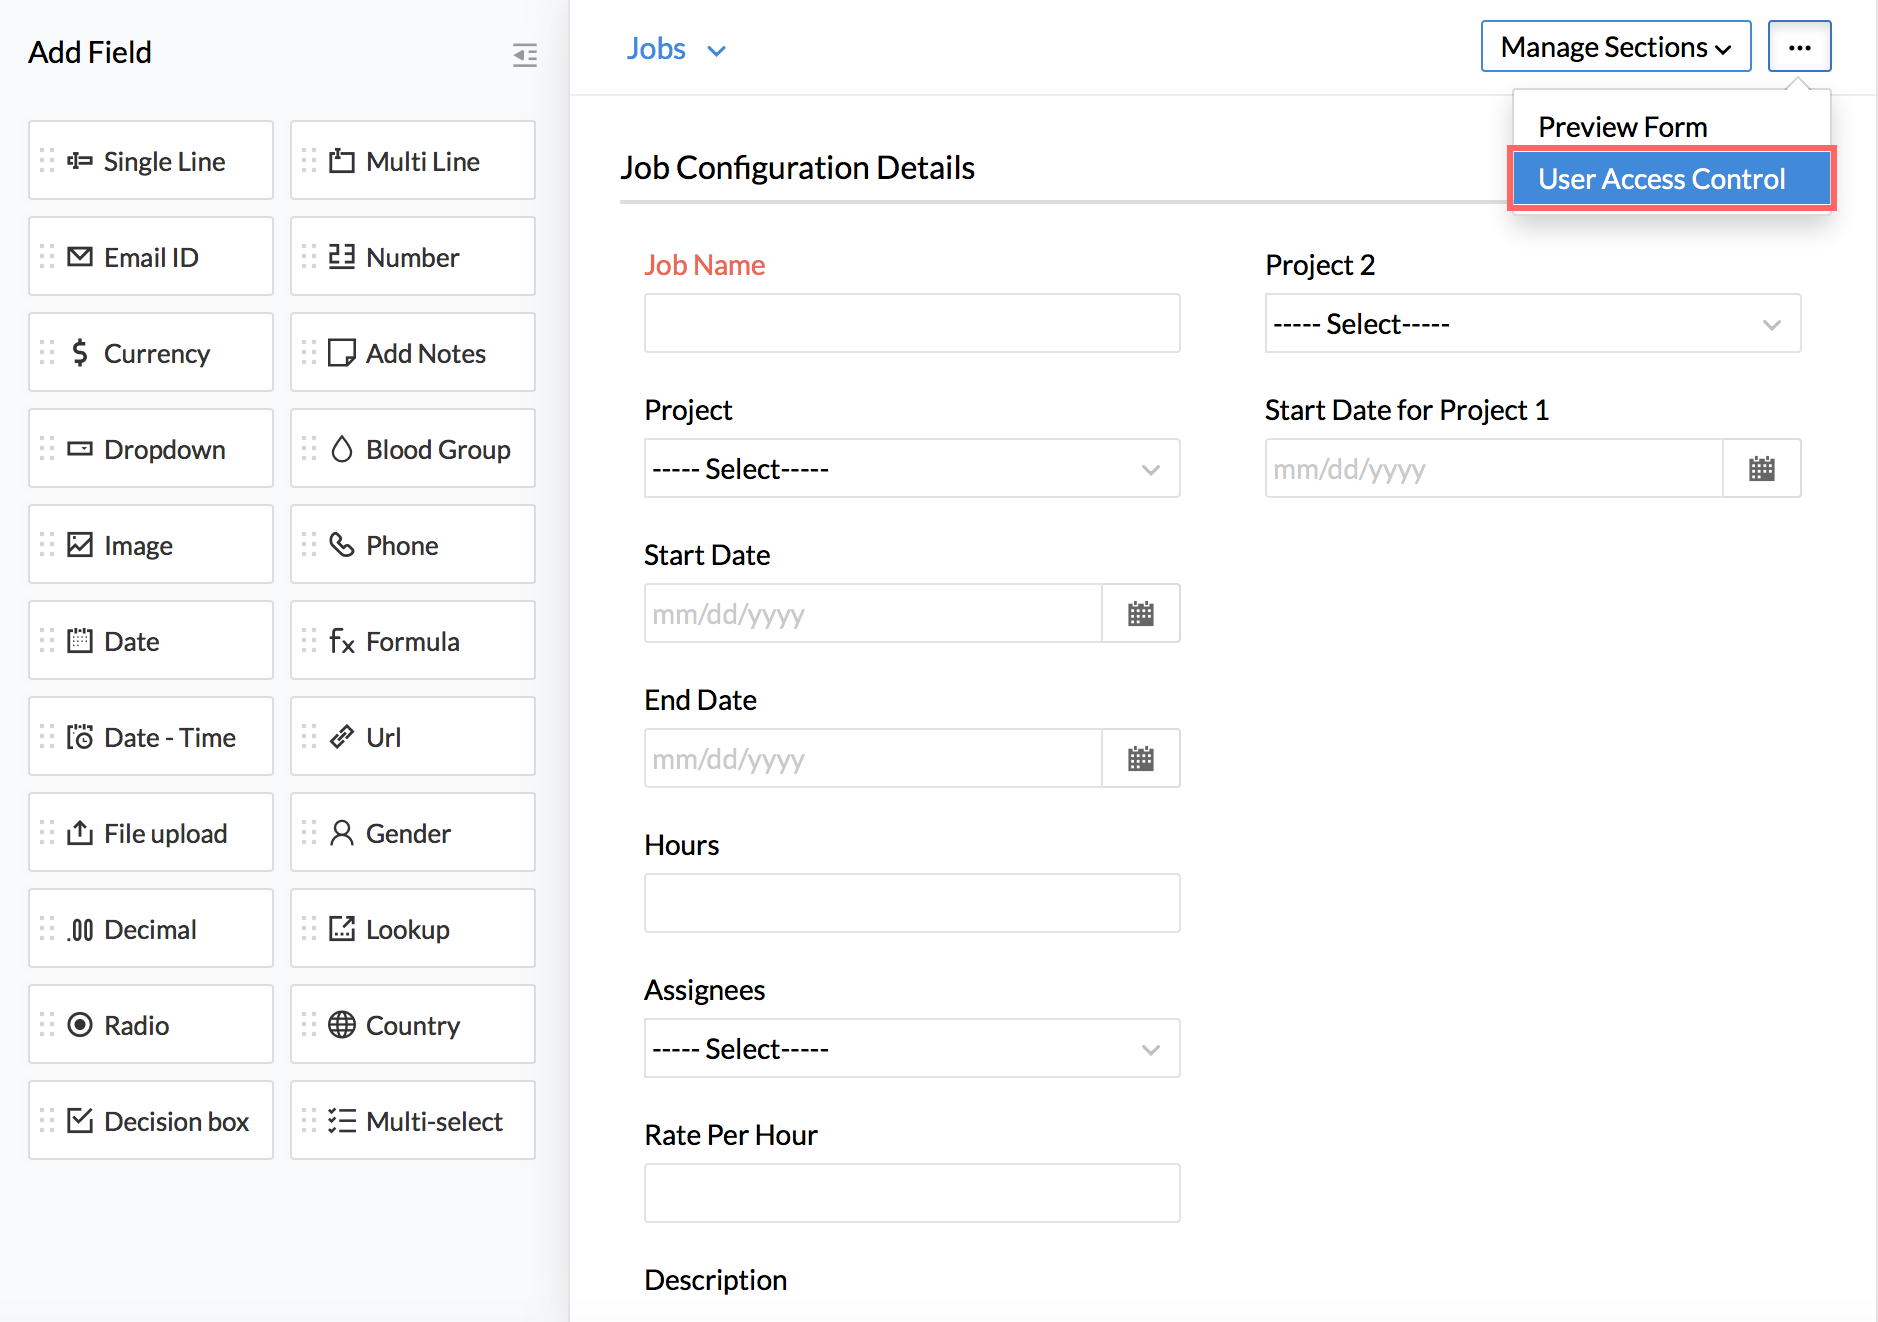Choose Preview Form from the menu

[x=1622, y=127]
